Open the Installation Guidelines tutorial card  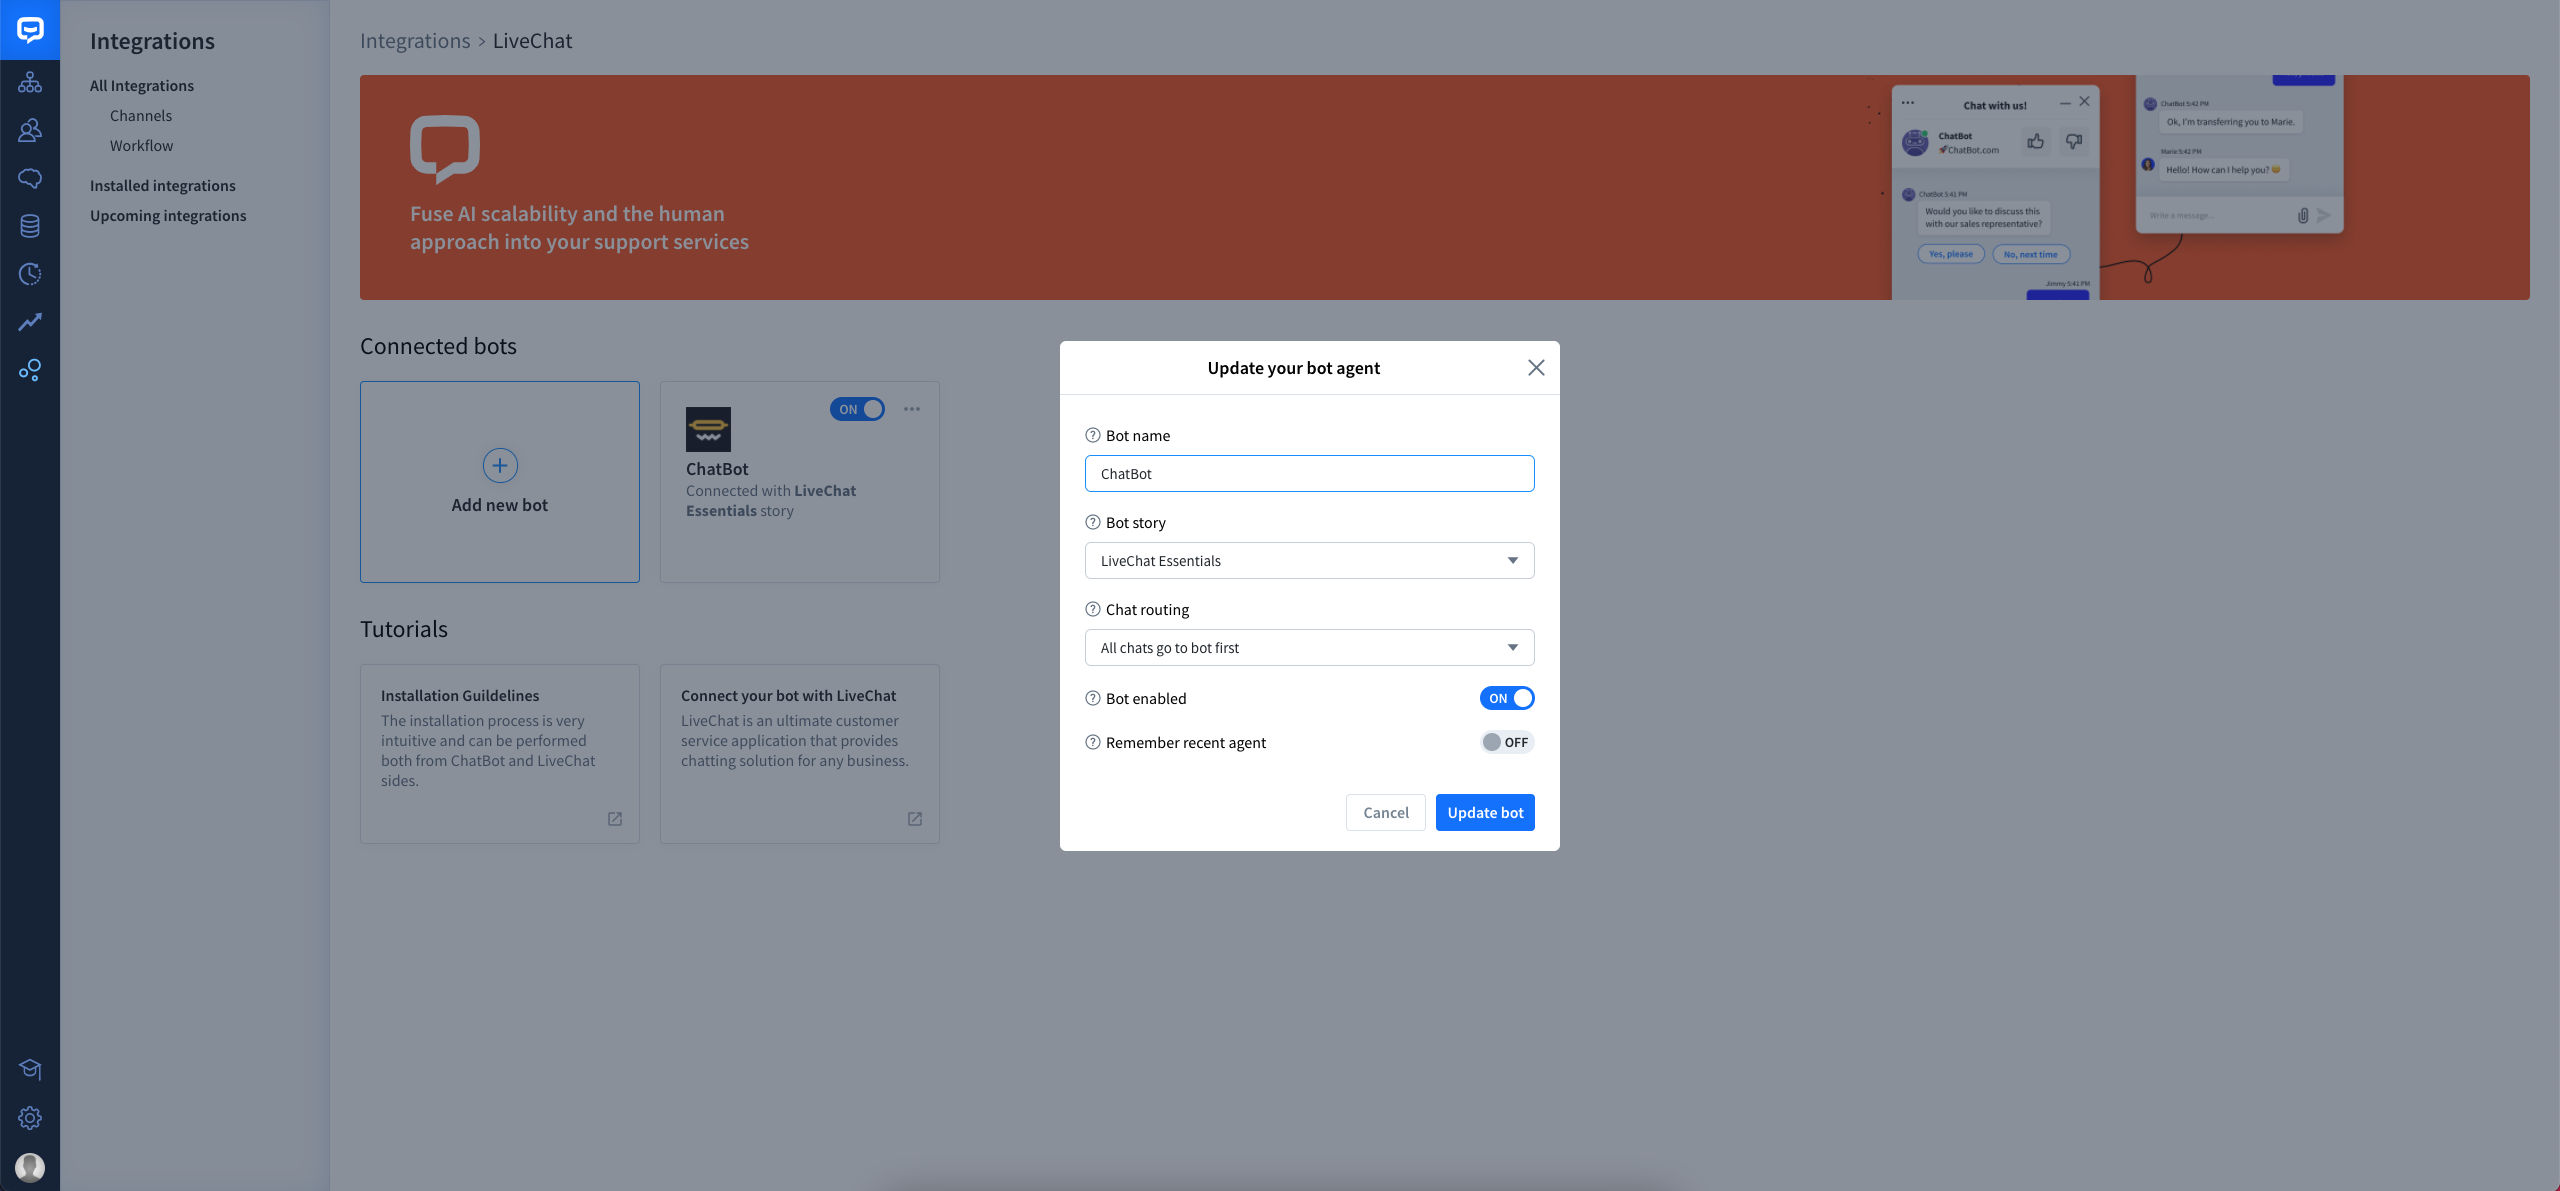coord(500,754)
